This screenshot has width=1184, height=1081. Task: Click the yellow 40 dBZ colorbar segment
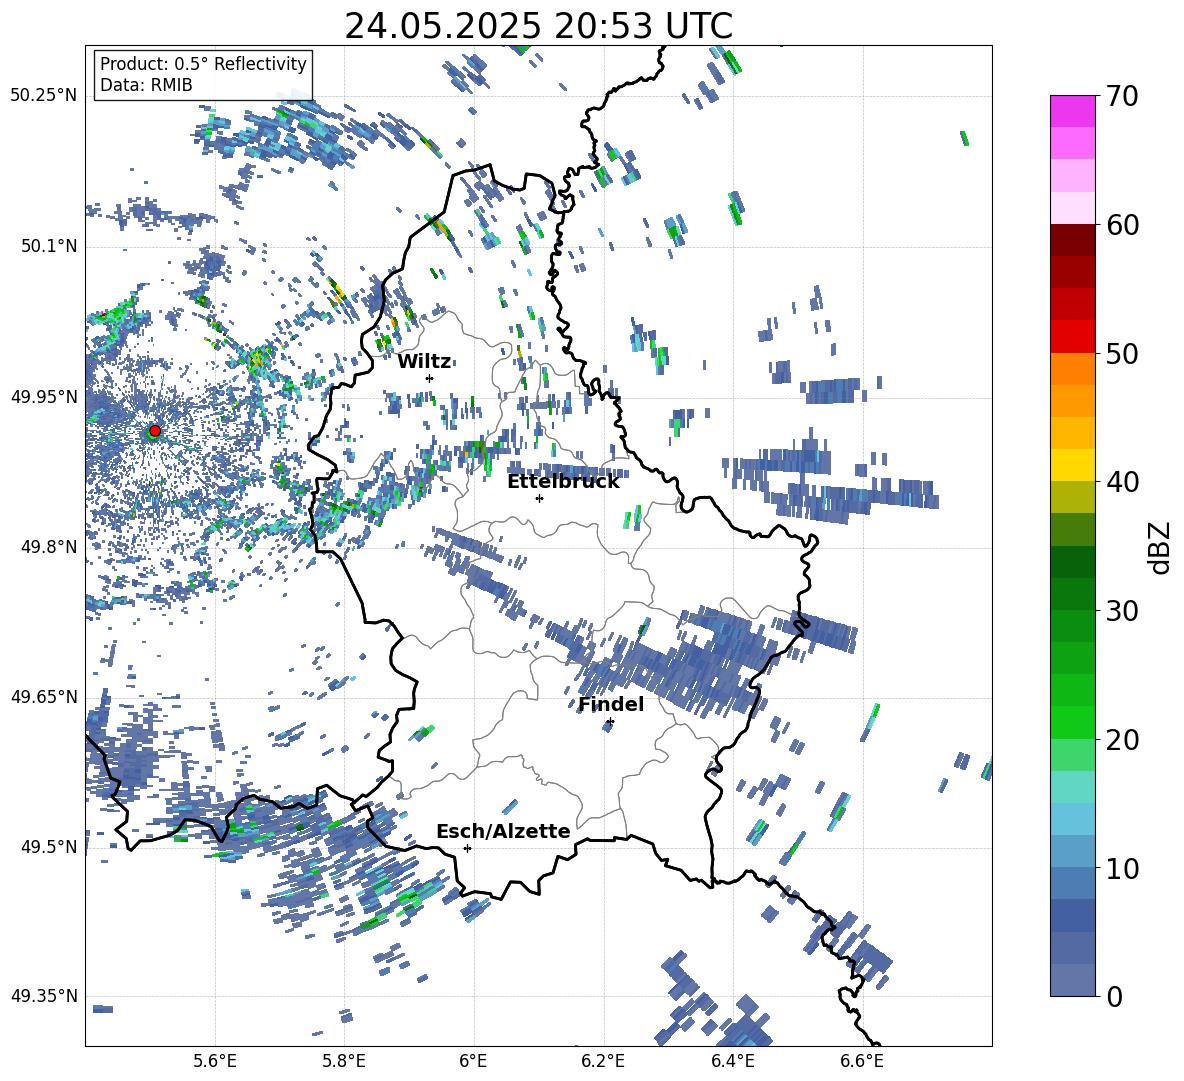(x=1072, y=465)
